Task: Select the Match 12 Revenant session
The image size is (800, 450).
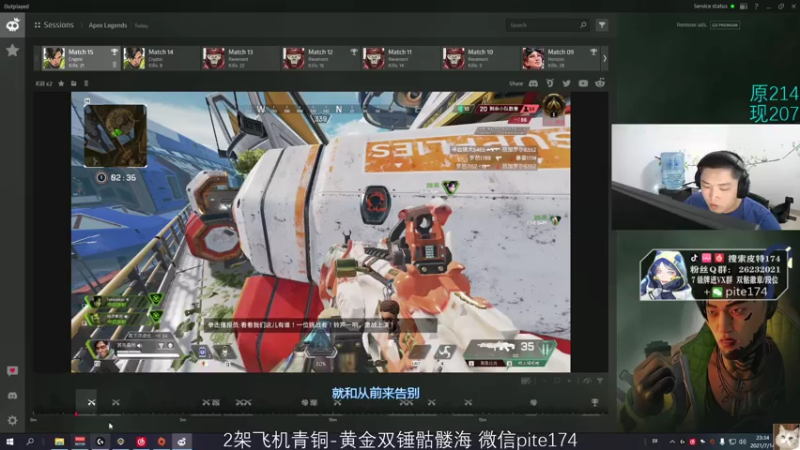Action: click(320, 58)
